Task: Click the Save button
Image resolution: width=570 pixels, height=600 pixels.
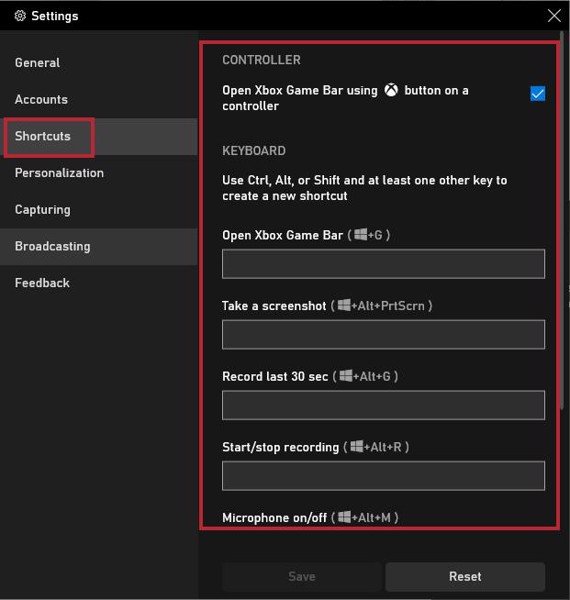Action: point(302,576)
